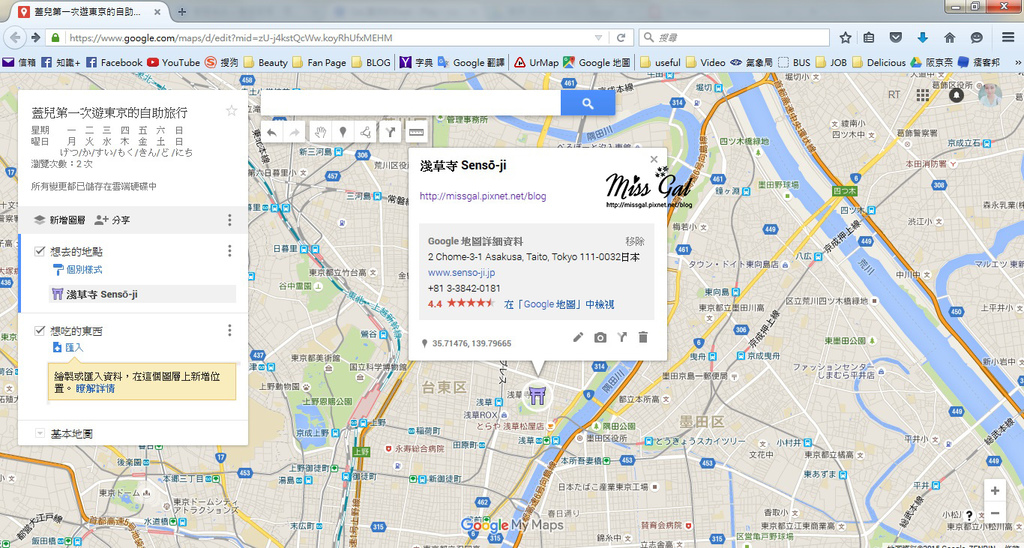Viewport: 1024px width, 548px height.
Task: Select the measure distance ruler tool
Action: point(416,133)
